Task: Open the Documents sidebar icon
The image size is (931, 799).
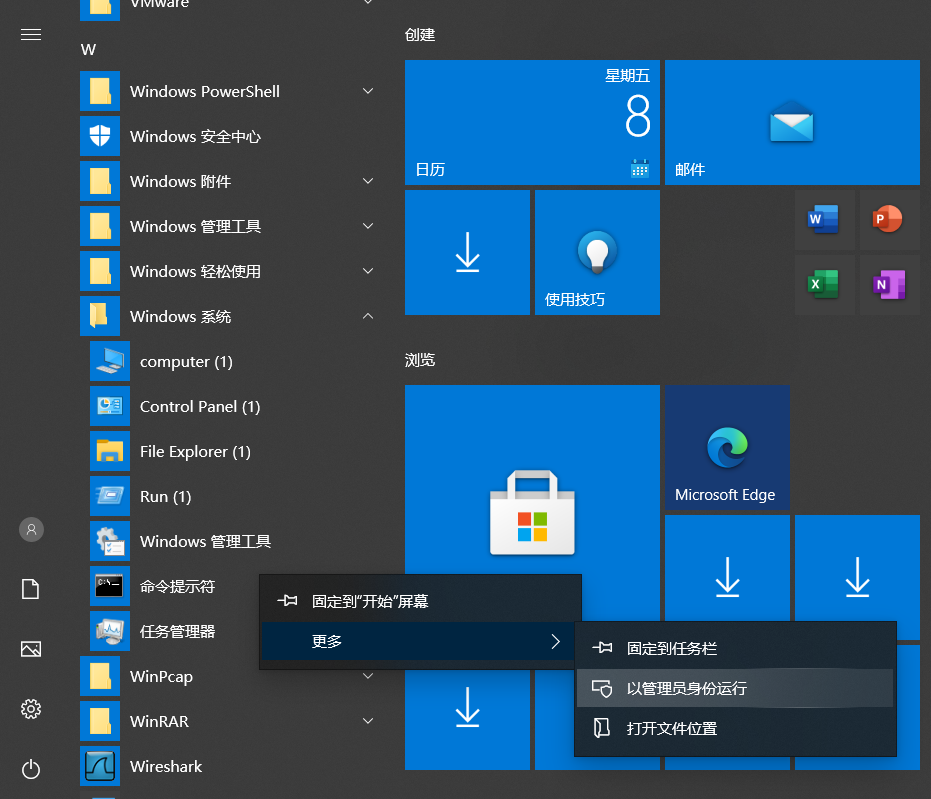Action: [x=31, y=589]
